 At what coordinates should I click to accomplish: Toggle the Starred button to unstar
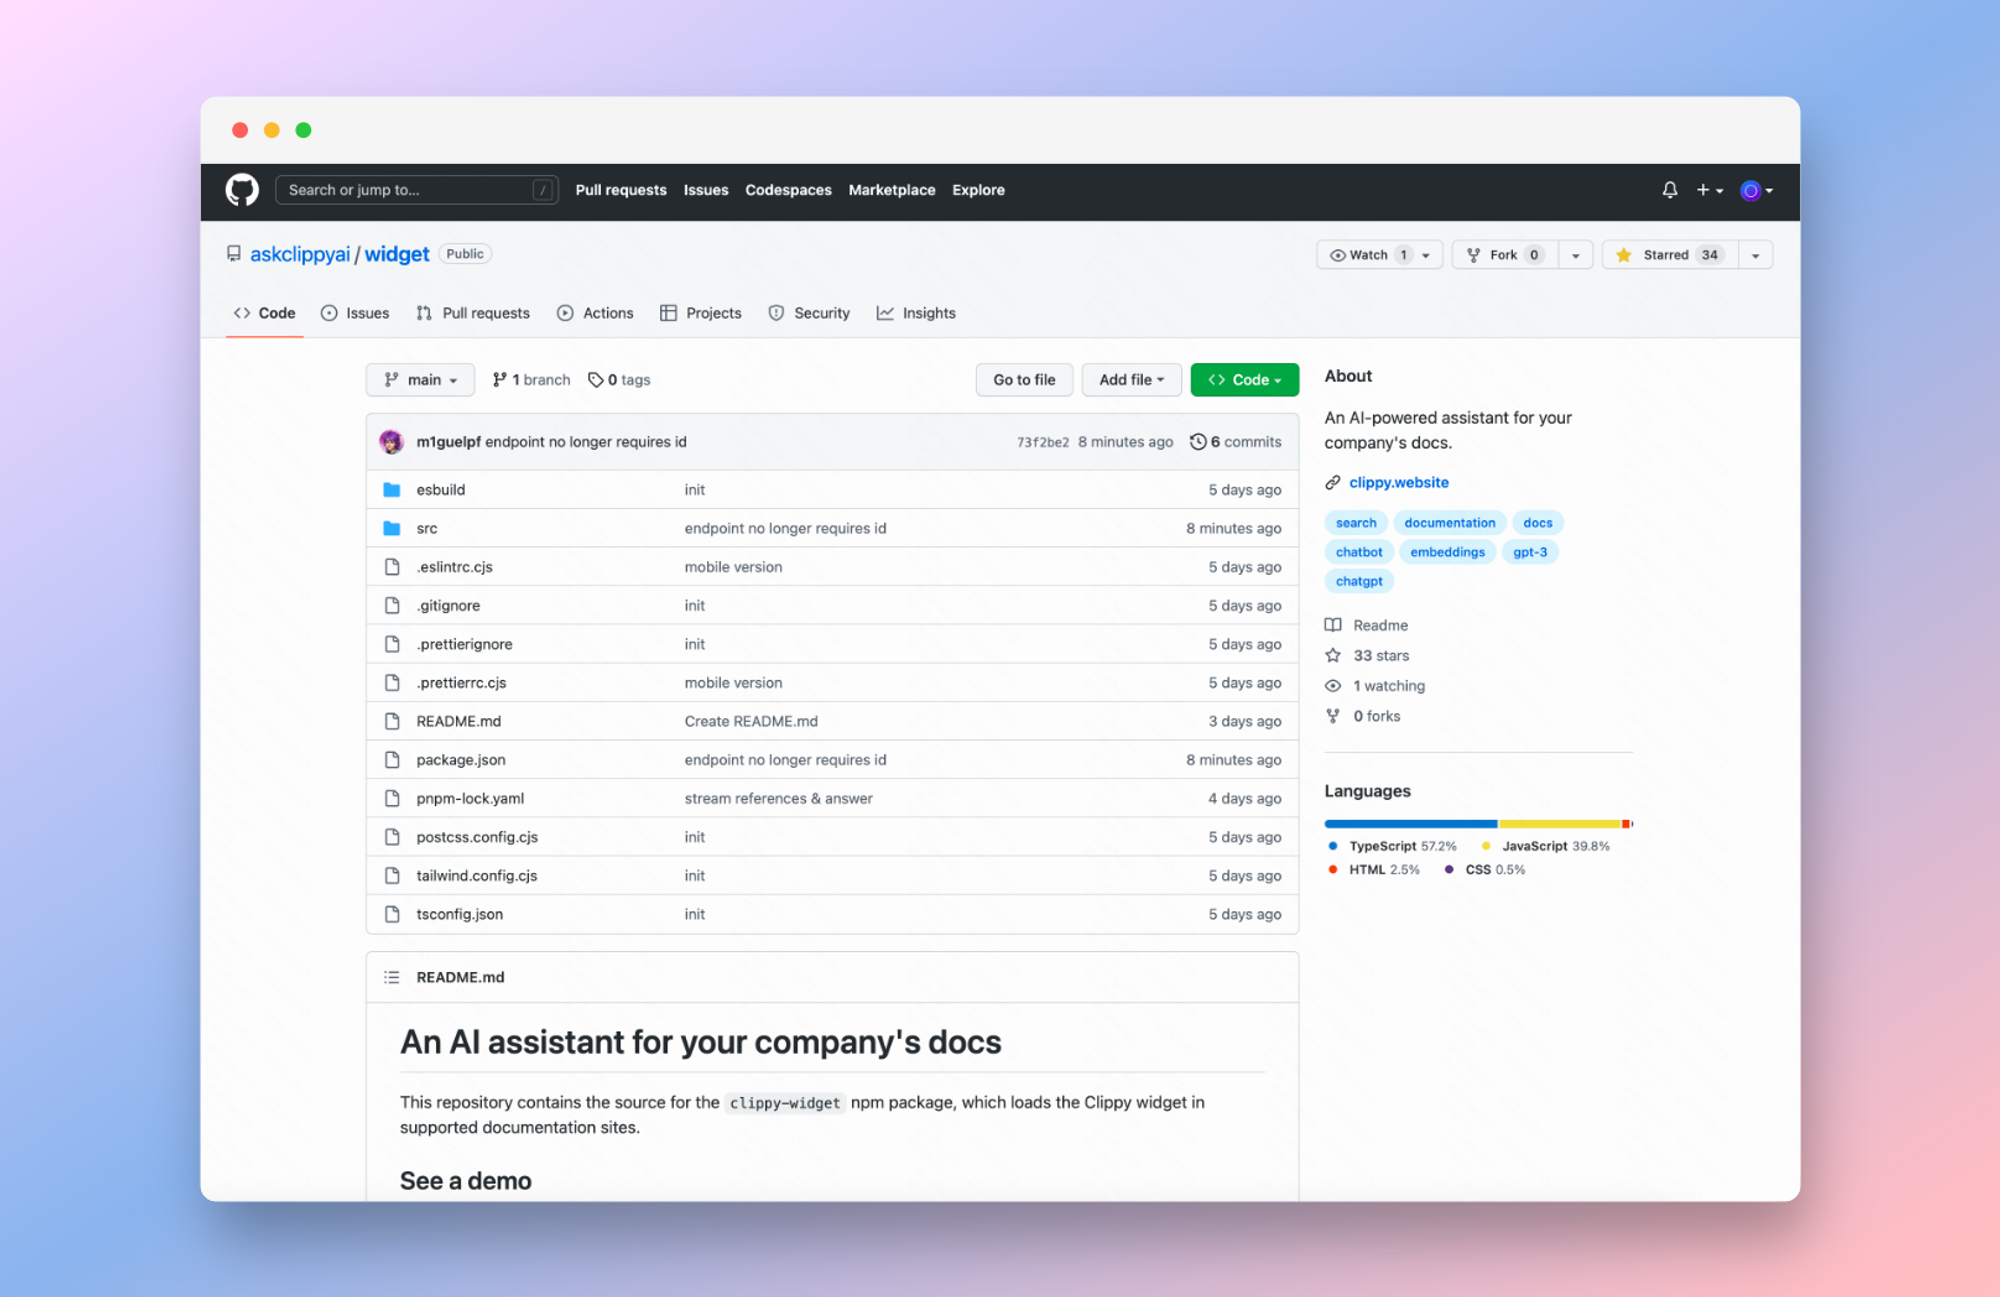click(1669, 255)
